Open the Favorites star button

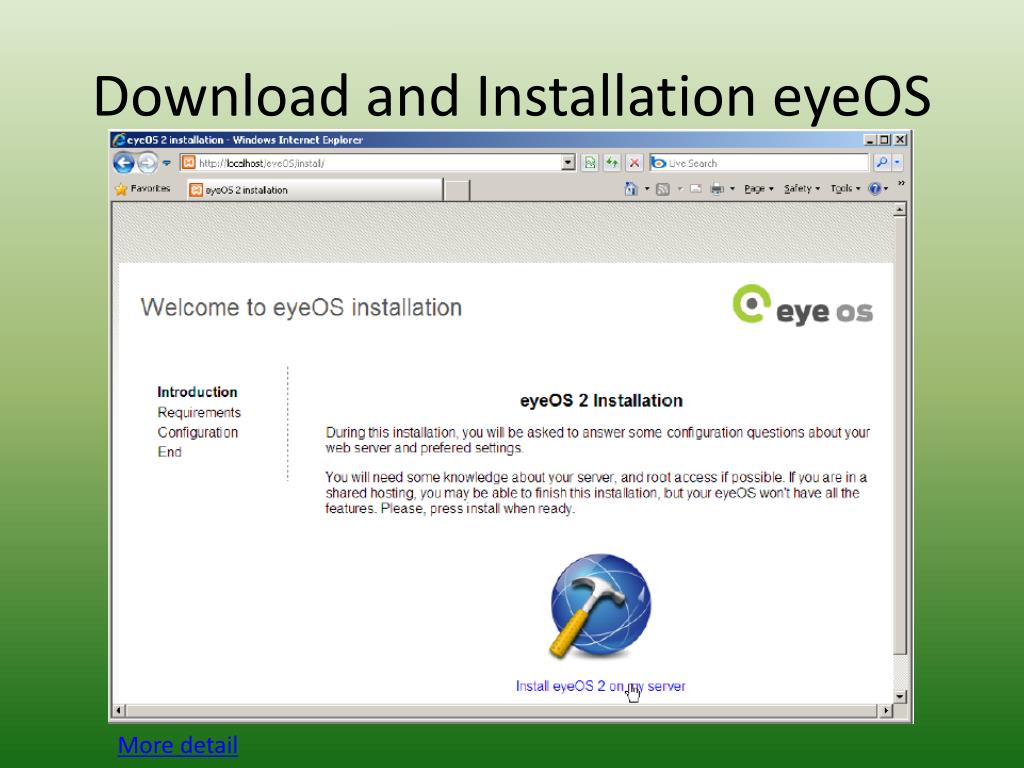coord(142,189)
